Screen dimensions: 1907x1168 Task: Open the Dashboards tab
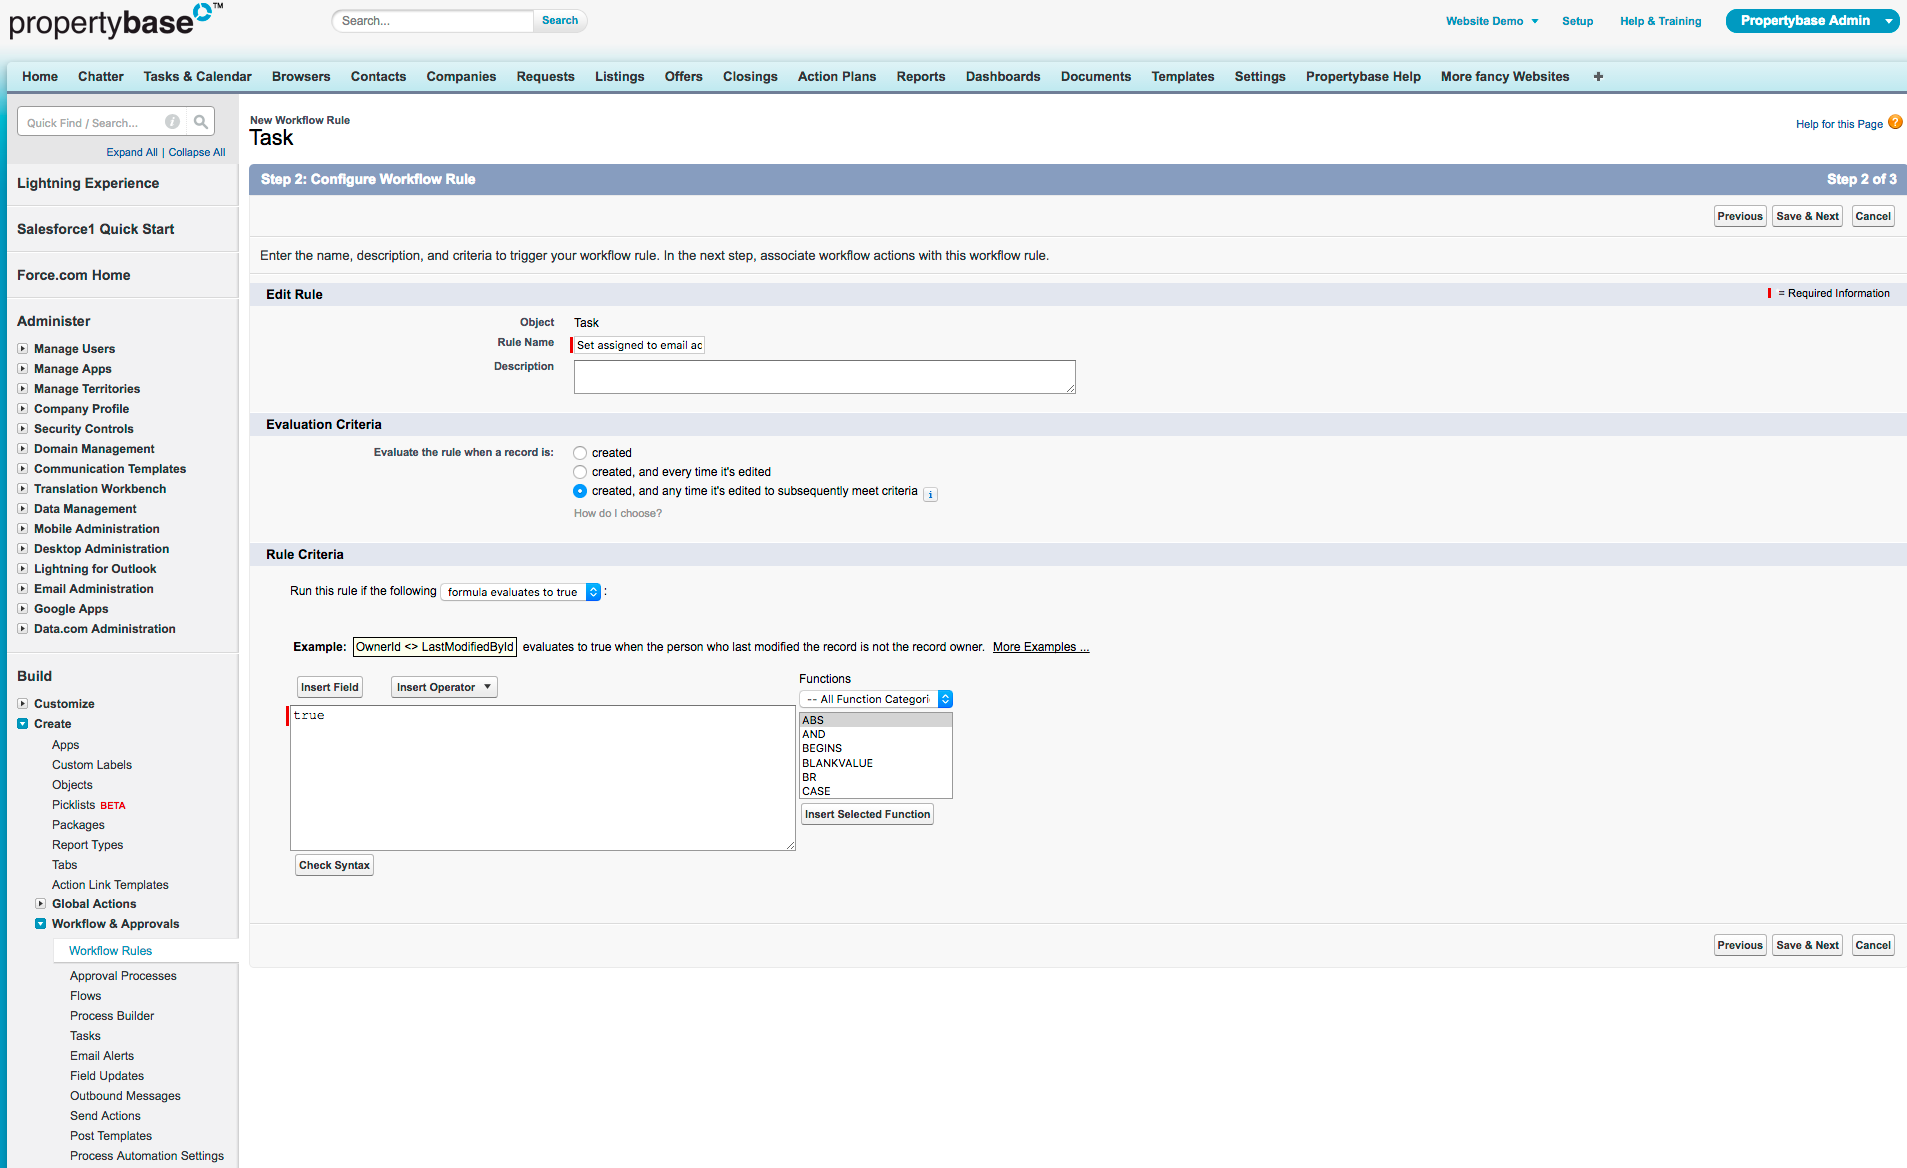pos(1003,76)
